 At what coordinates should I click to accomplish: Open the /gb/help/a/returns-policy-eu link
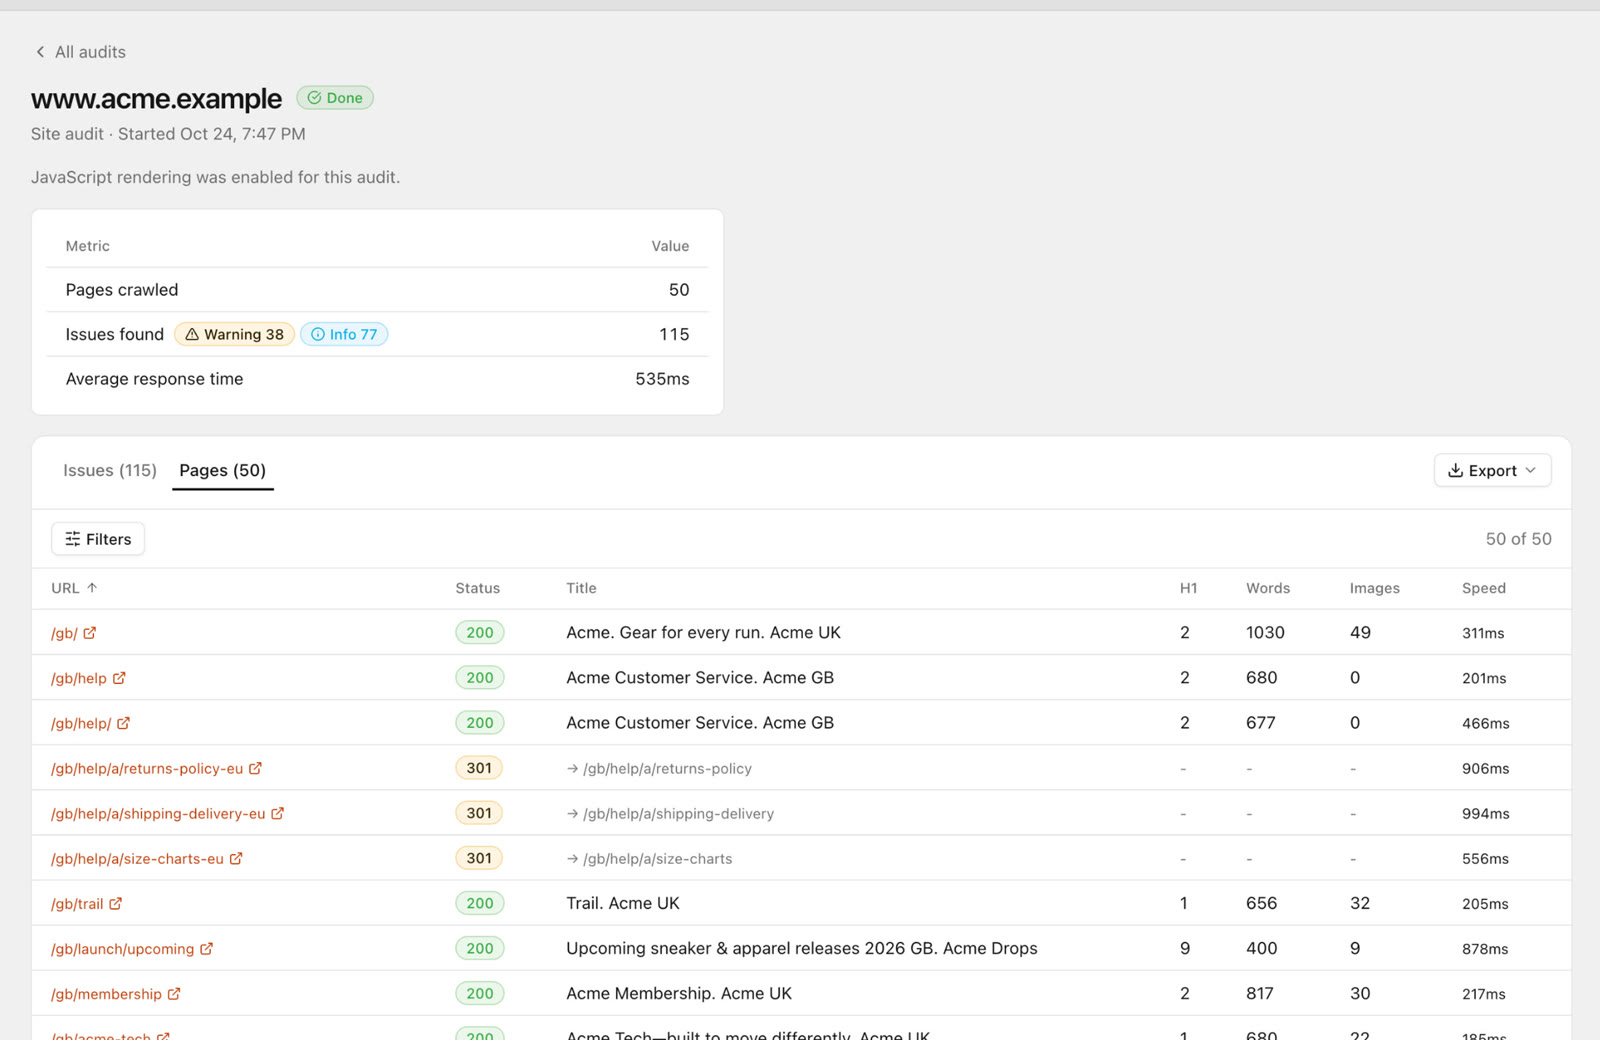[x=147, y=768]
